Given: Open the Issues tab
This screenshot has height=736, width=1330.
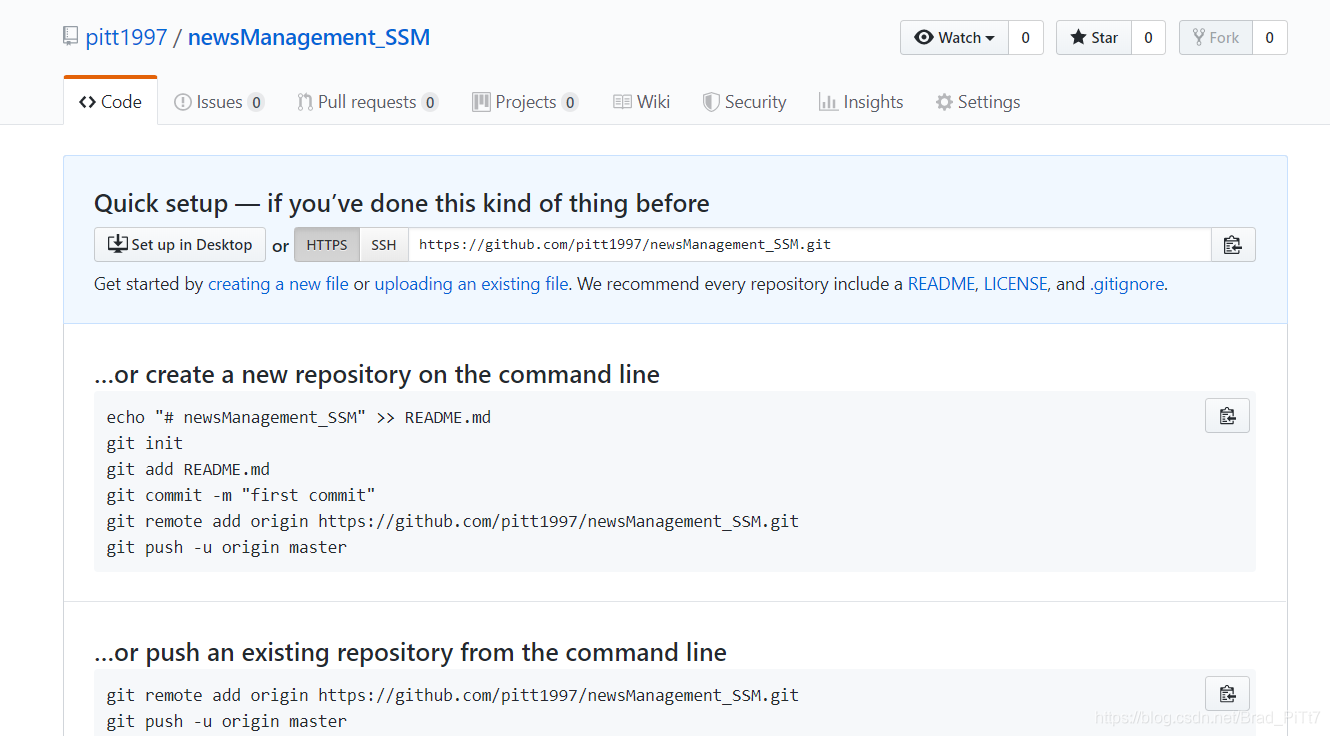Looking at the screenshot, I should [219, 102].
